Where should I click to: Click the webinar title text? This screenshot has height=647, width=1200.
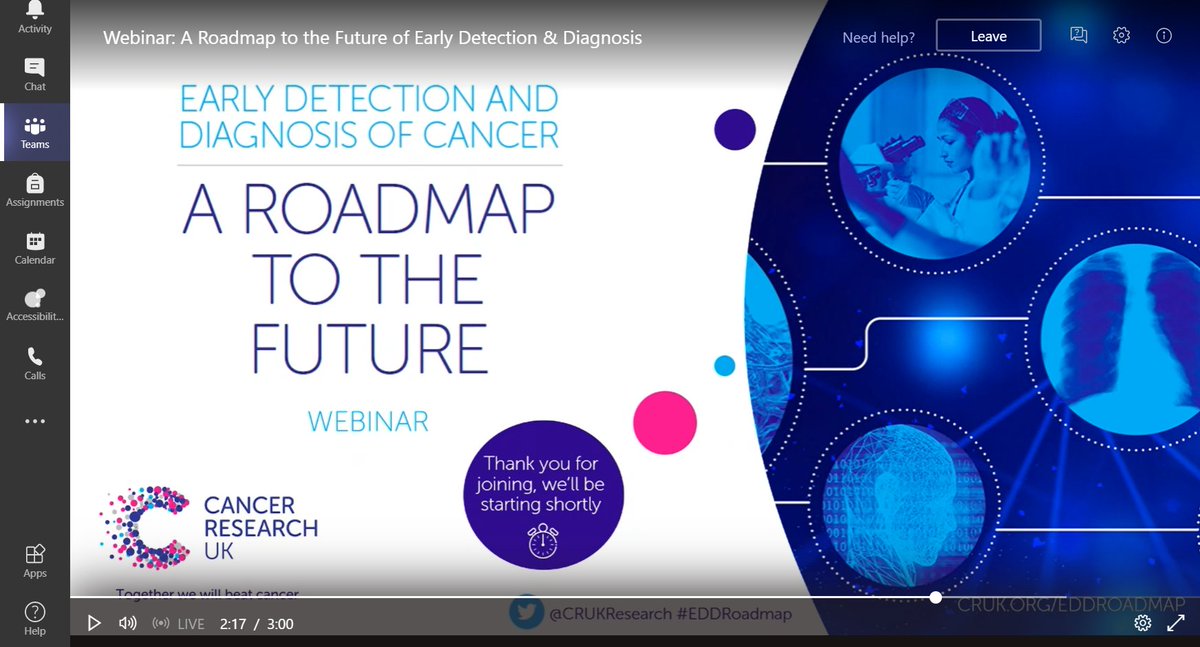(373, 38)
